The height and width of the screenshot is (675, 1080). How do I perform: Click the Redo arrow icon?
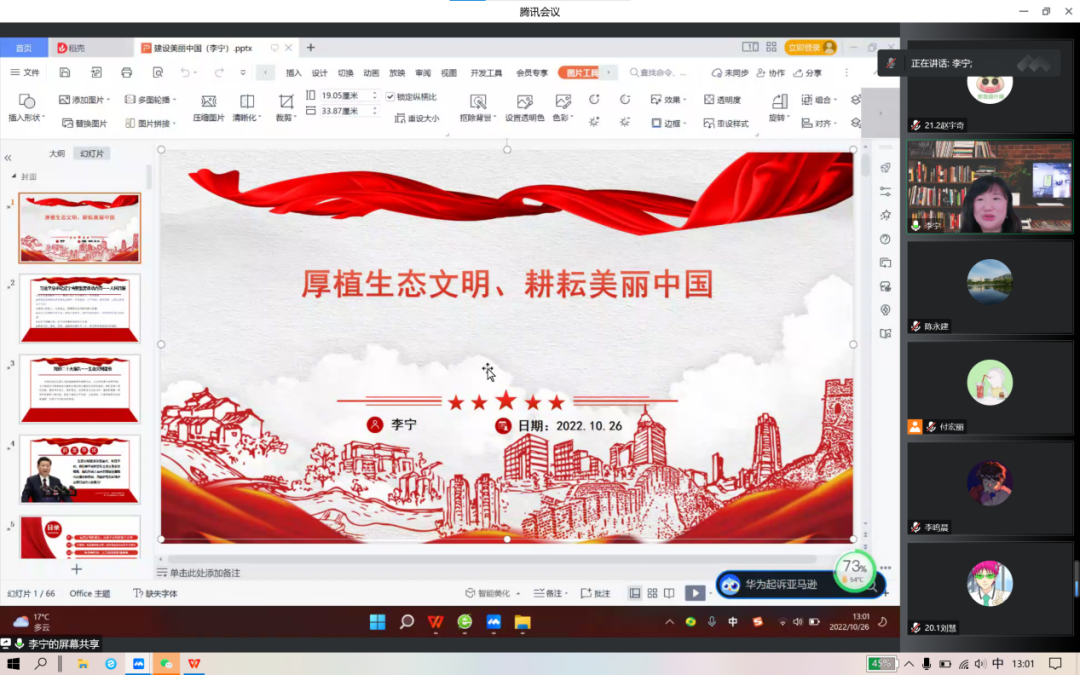pyautogui.click(x=219, y=72)
